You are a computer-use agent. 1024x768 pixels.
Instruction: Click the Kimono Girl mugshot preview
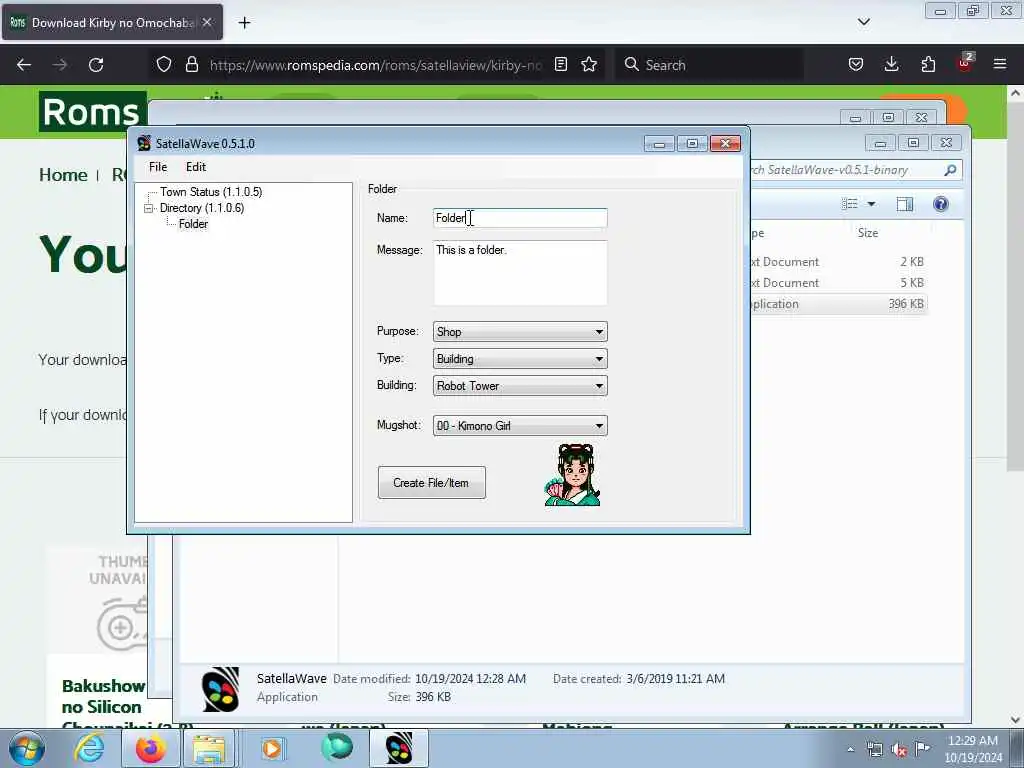pos(573,475)
